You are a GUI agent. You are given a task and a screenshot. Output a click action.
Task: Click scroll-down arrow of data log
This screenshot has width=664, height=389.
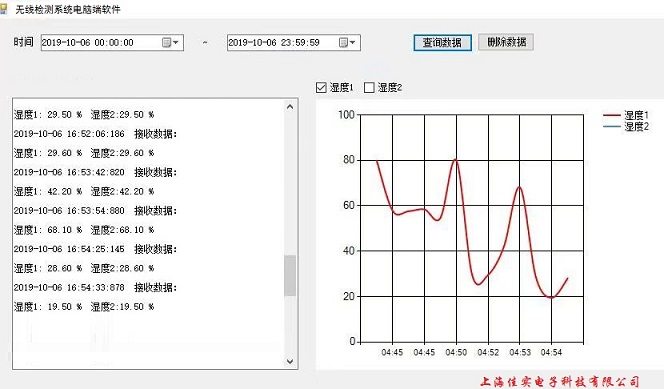(290, 361)
